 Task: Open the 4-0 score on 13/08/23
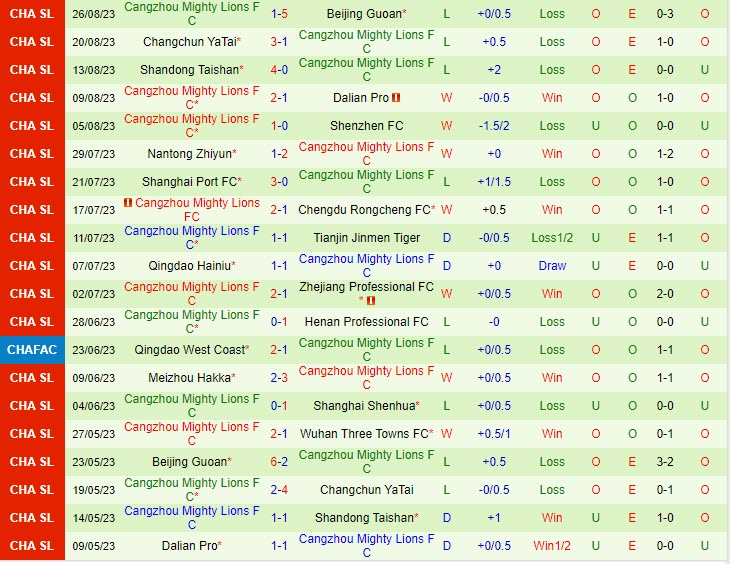[x=279, y=70]
